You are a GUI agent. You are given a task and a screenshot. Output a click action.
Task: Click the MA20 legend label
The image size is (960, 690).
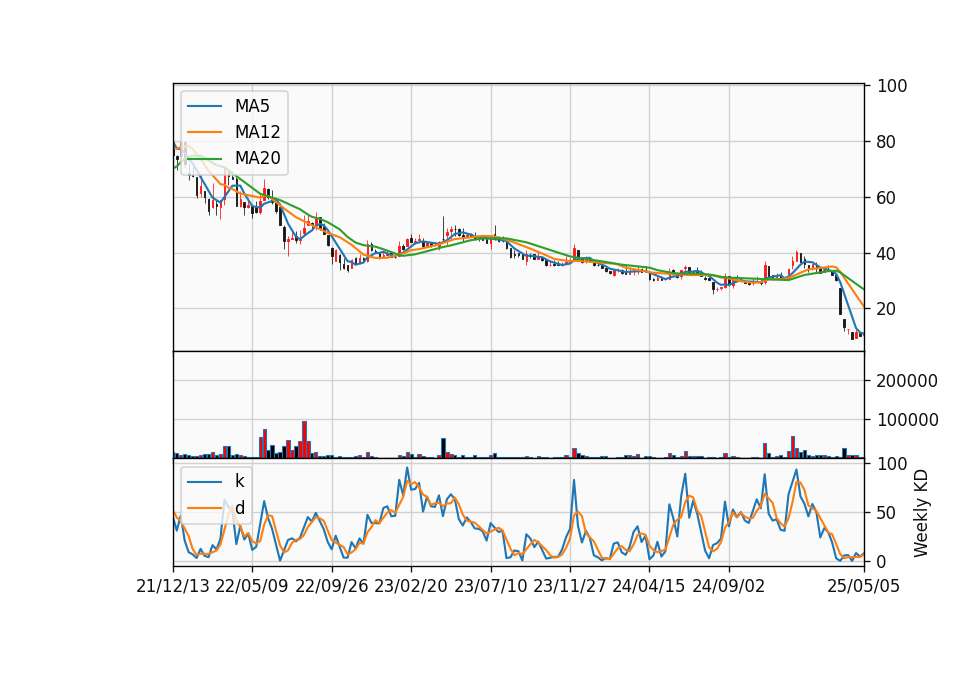click(x=257, y=158)
